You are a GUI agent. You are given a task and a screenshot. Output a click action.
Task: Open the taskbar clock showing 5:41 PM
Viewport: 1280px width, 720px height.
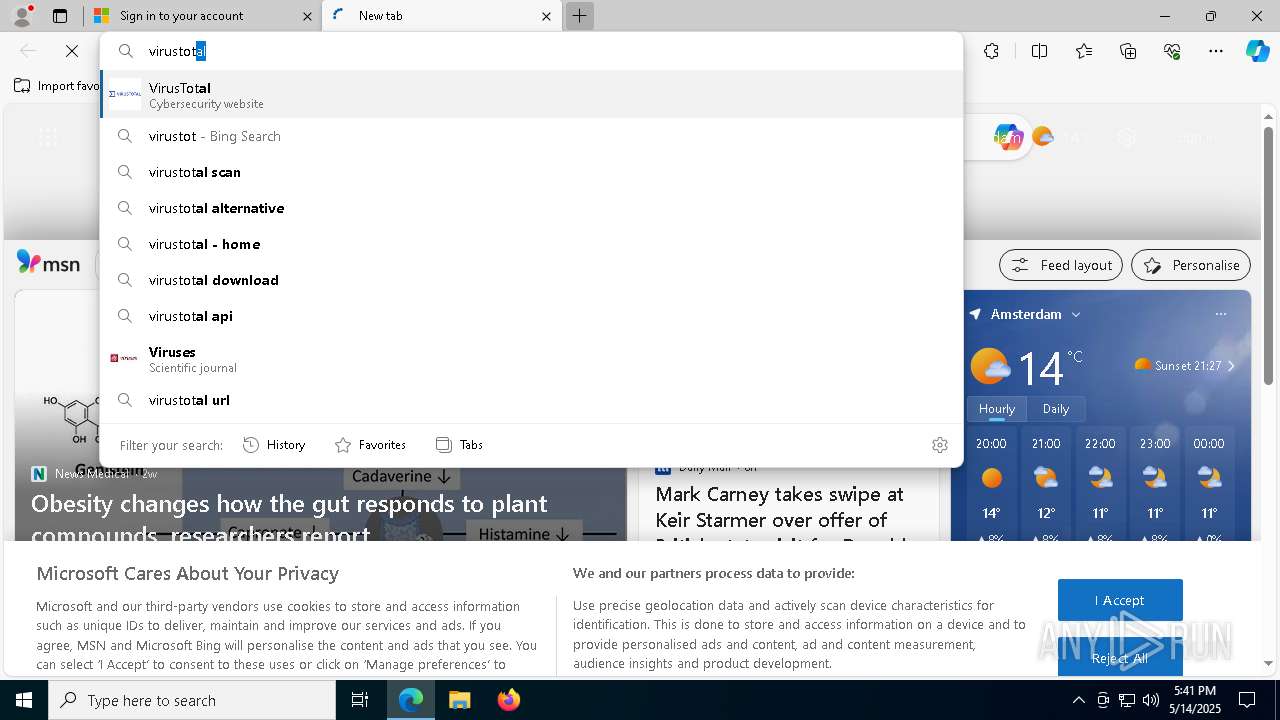click(x=1195, y=700)
